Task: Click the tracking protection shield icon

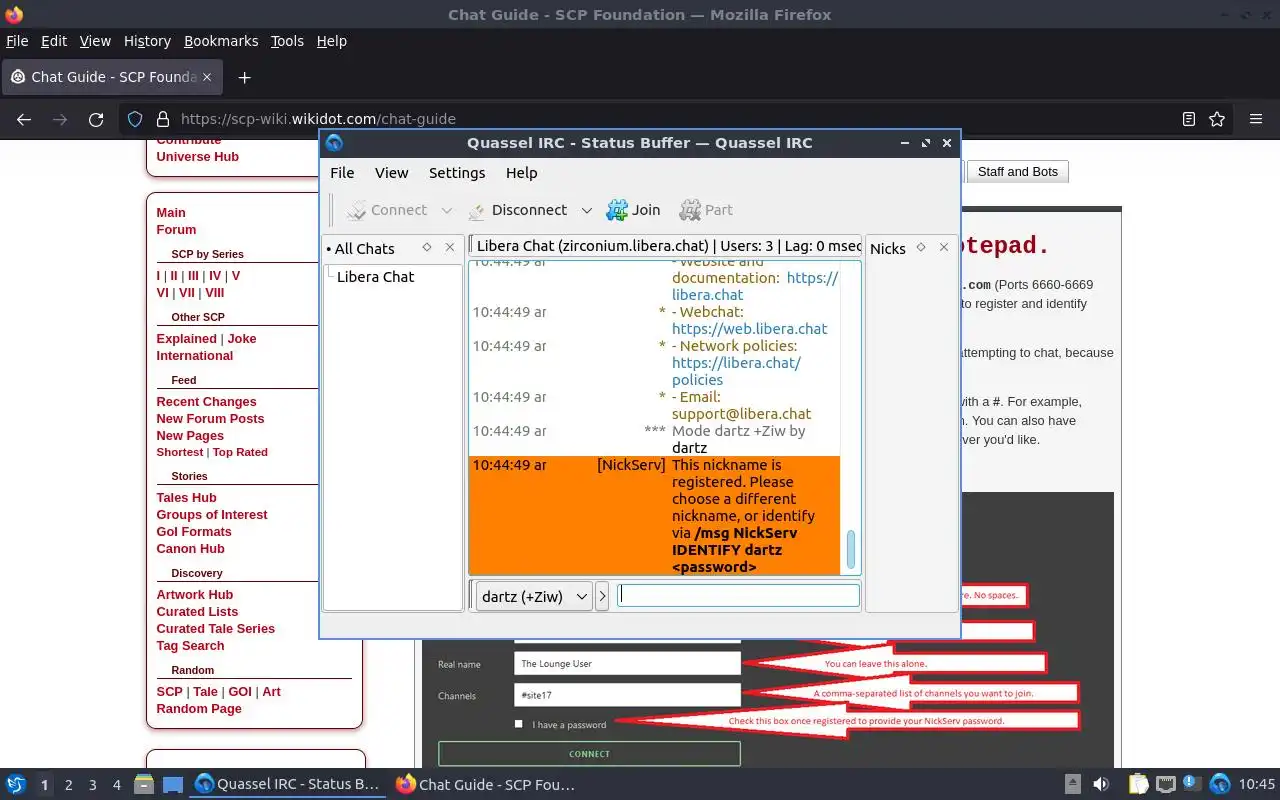Action: [135, 119]
